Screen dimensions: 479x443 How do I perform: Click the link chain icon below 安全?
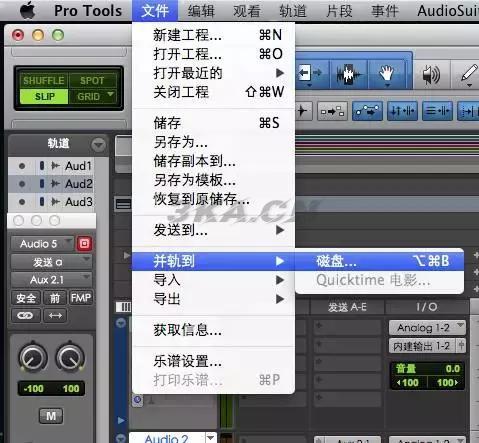pyautogui.click(x=26, y=315)
